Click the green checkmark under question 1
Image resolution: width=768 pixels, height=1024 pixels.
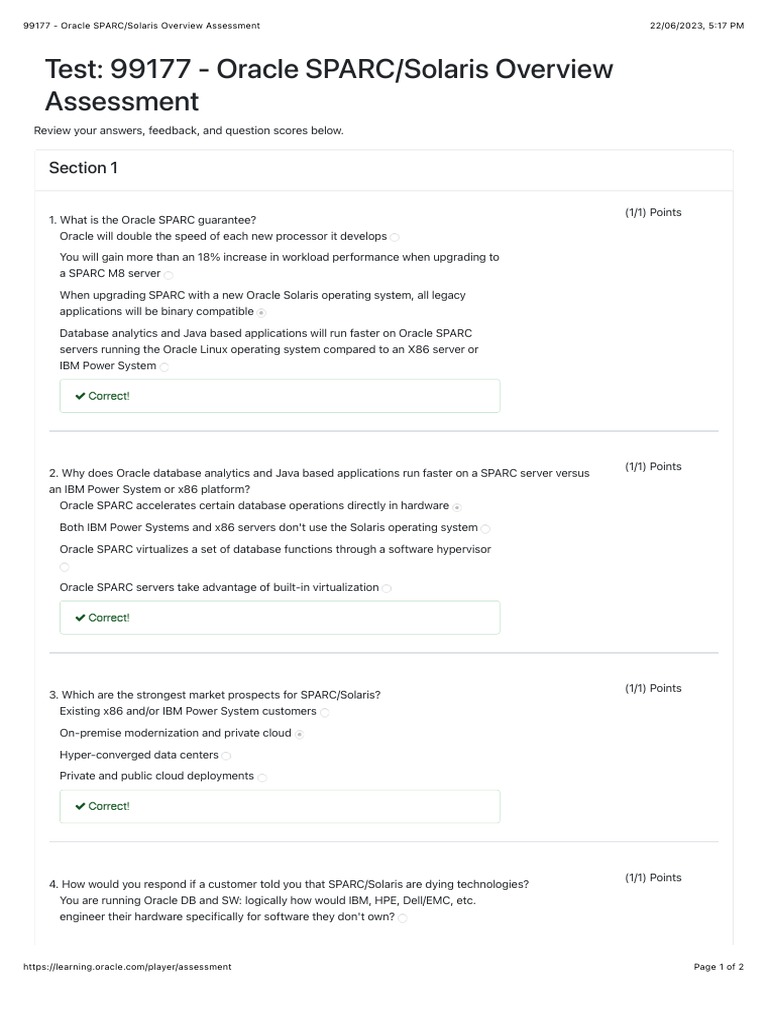click(80, 396)
